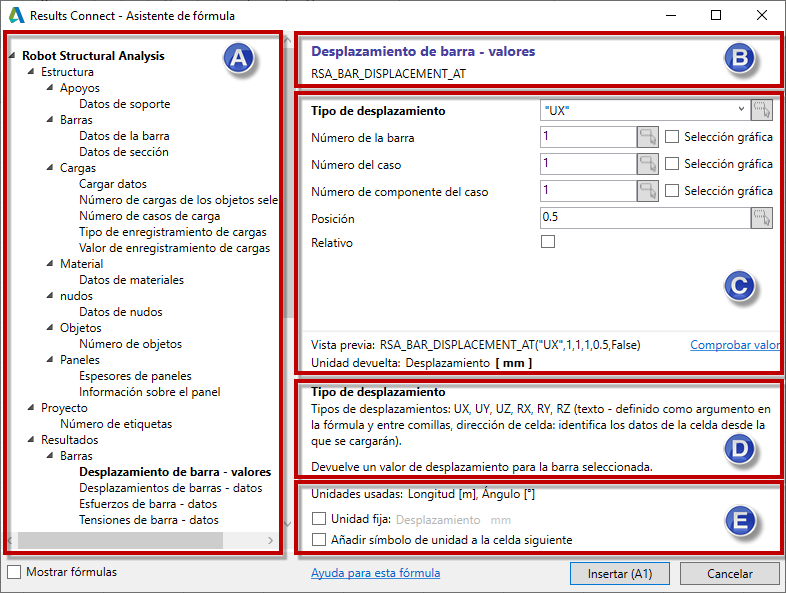Click the Insertar (A1) button
786x593 pixels.
tap(620, 573)
